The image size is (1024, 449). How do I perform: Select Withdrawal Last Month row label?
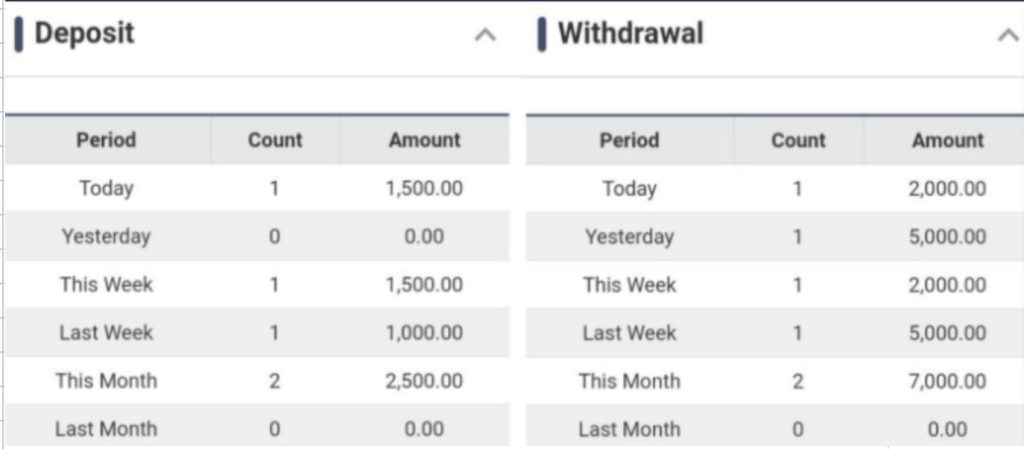coord(629,429)
